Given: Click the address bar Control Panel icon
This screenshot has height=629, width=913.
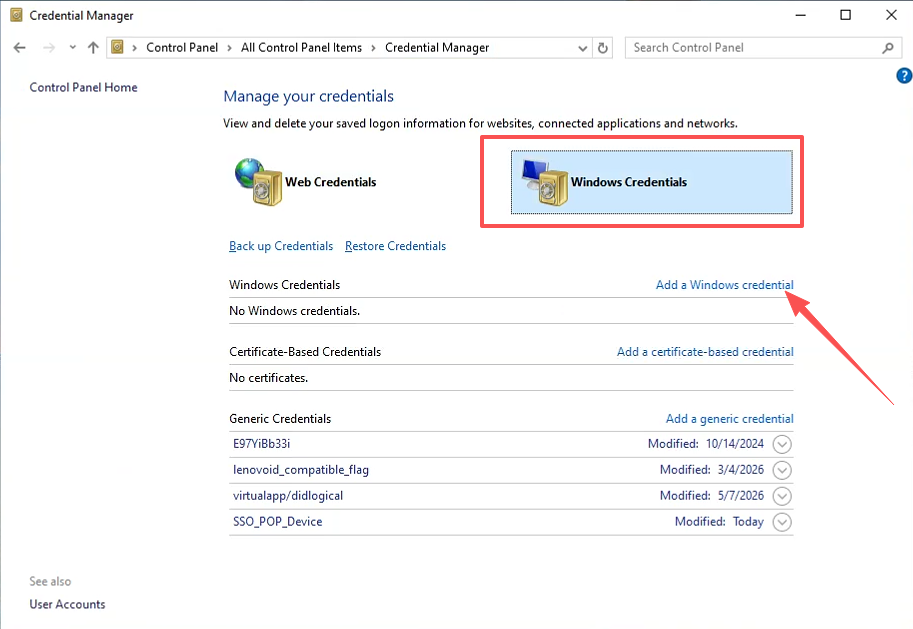Looking at the screenshot, I should [x=117, y=47].
